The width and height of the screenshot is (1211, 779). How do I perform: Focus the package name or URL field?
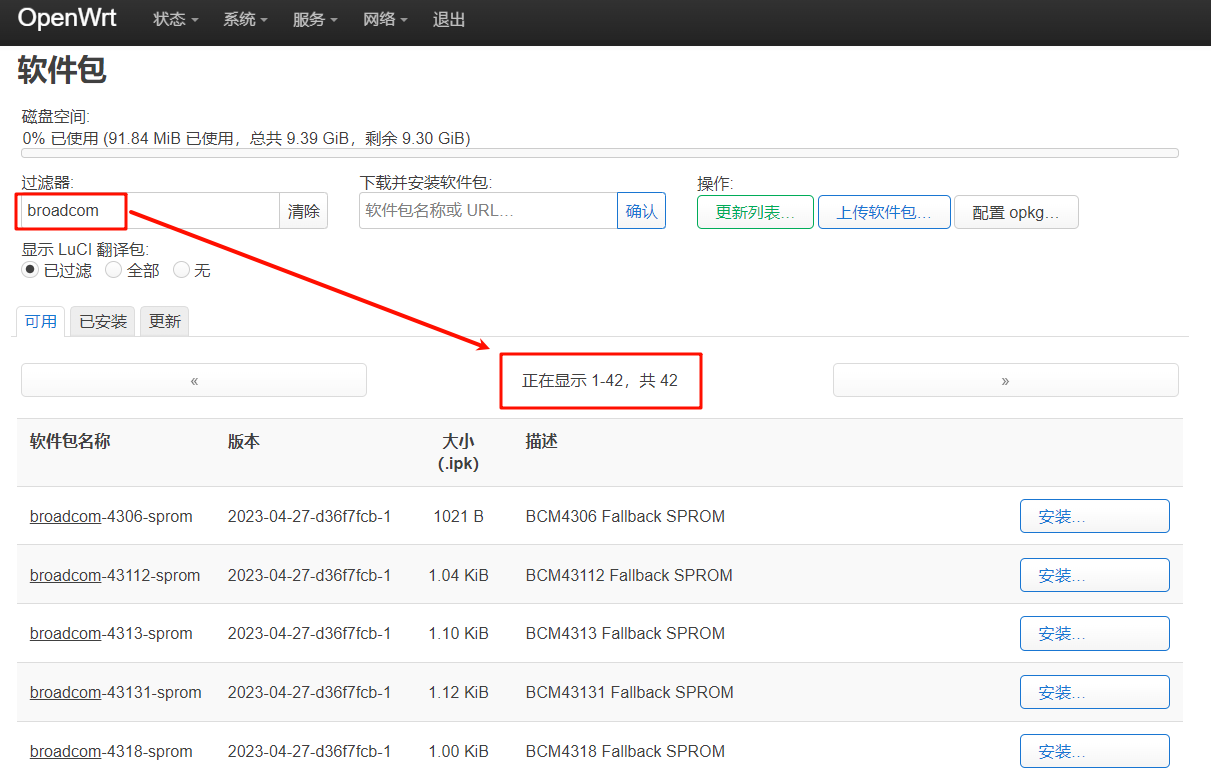pos(488,211)
